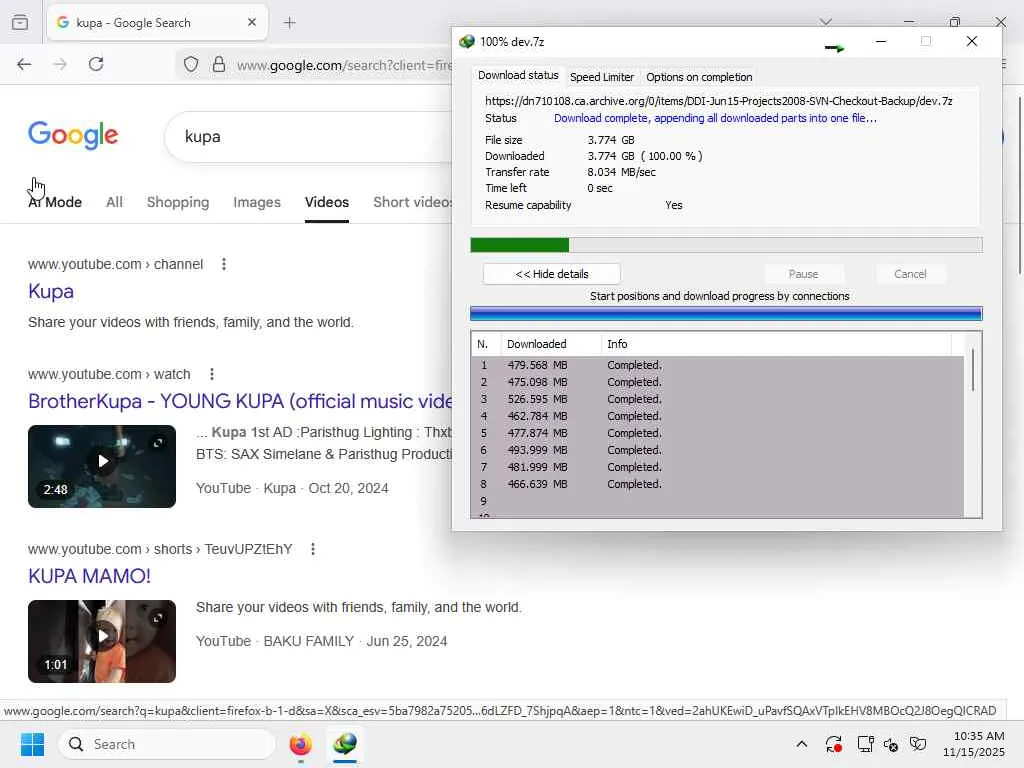The height and width of the screenshot is (768, 1024).
Task: Open options menu for the youtube.com channel result
Action: point(224,264)
